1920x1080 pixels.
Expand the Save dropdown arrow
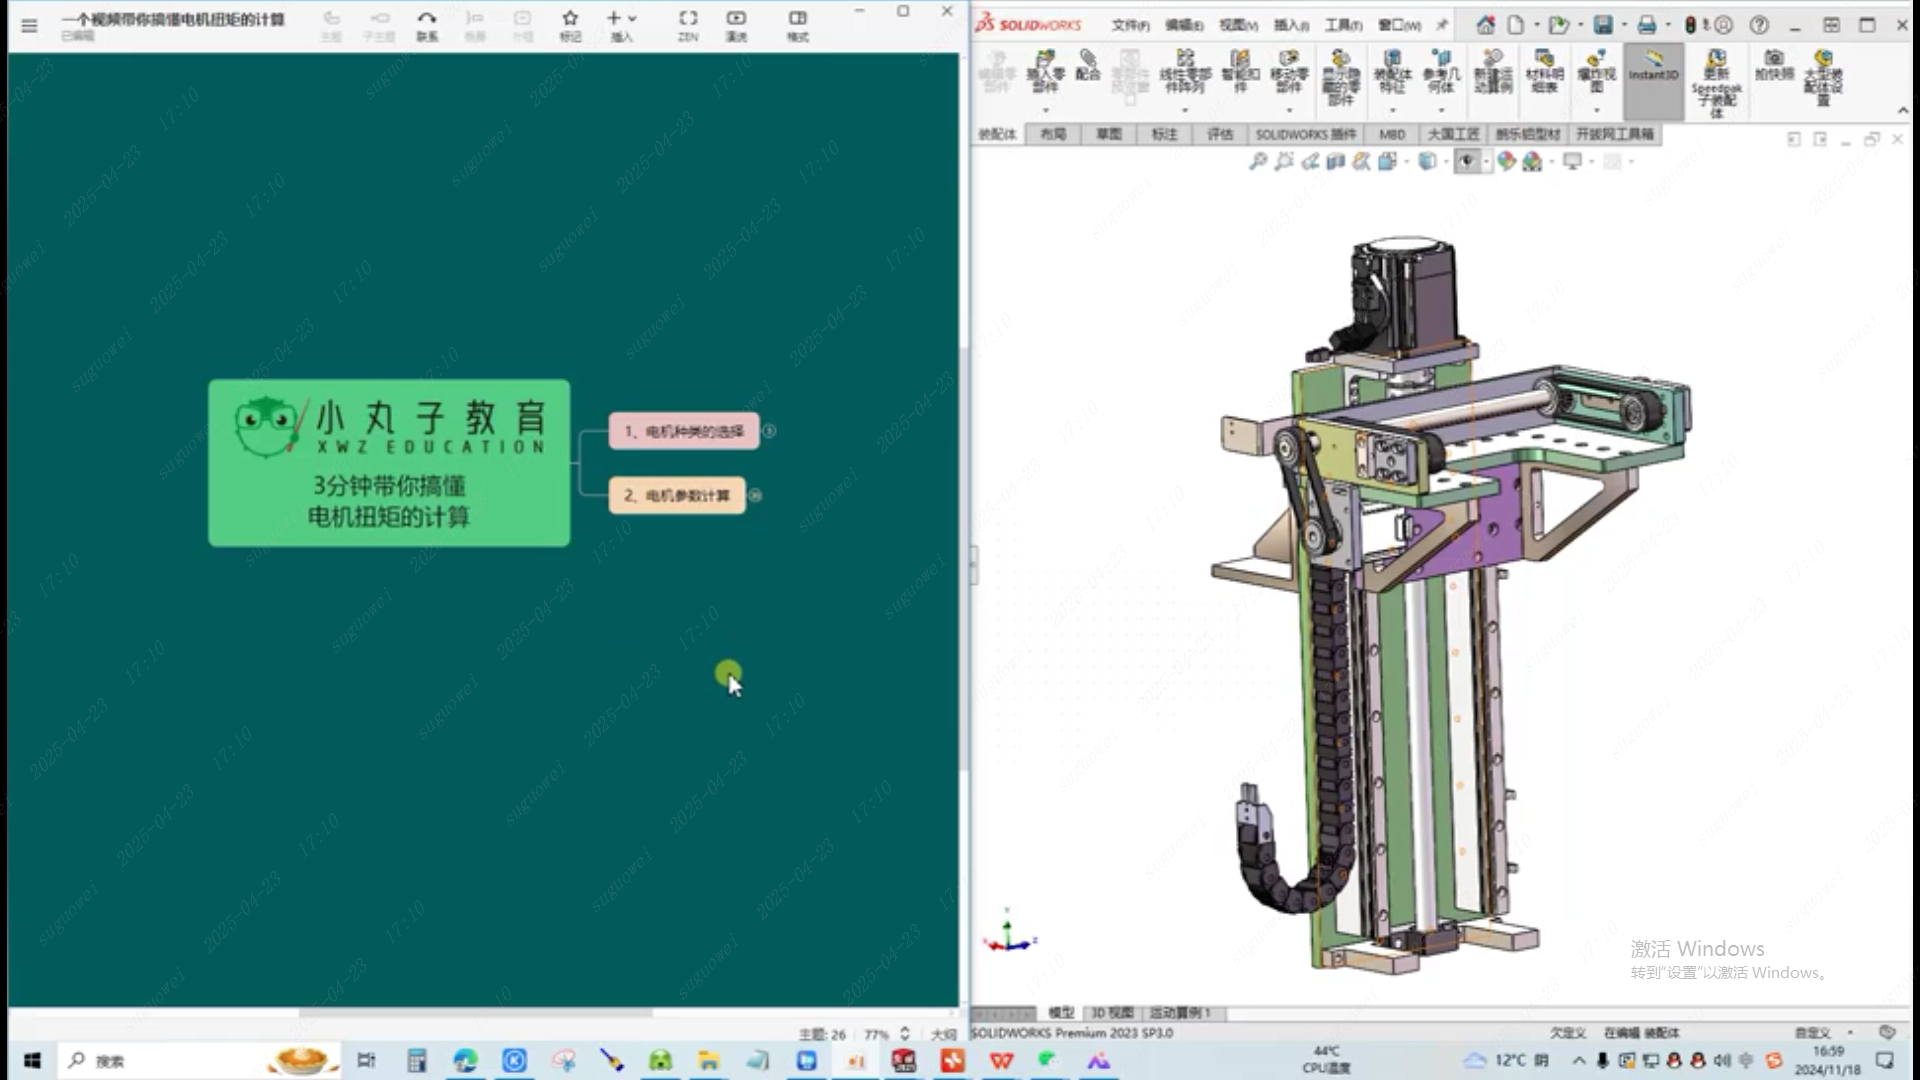pyautogui.click(x=1623, y=25)
